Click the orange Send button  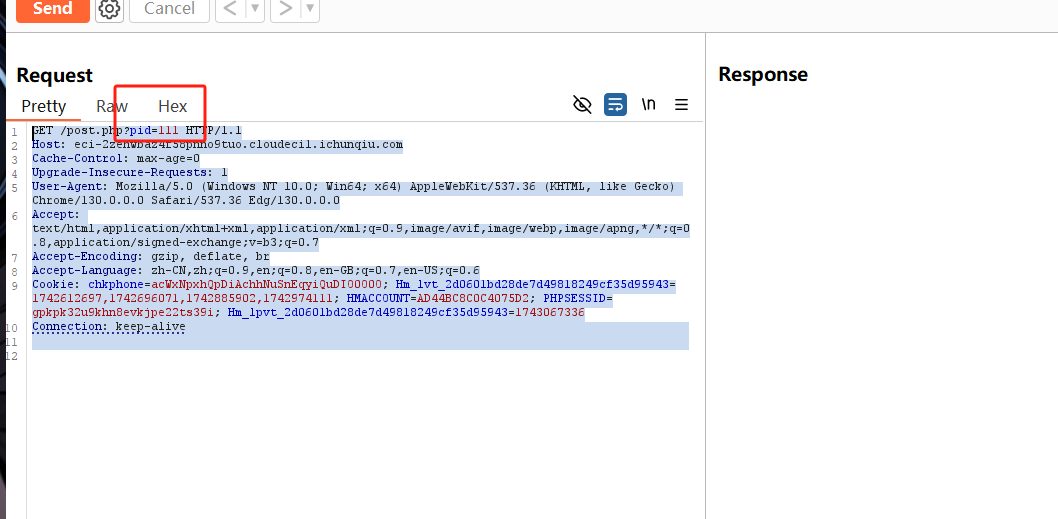[x=52, y=9]
